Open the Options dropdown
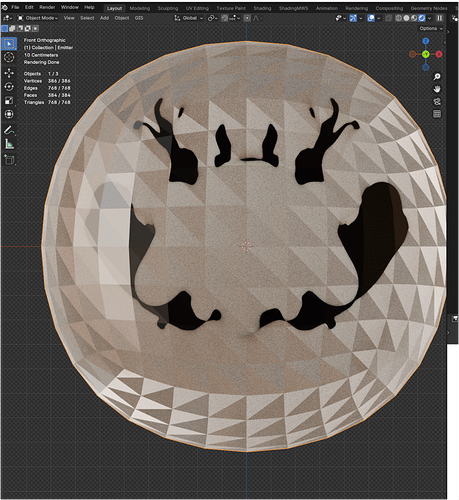 pyautogui.click(x=431, y=29)
